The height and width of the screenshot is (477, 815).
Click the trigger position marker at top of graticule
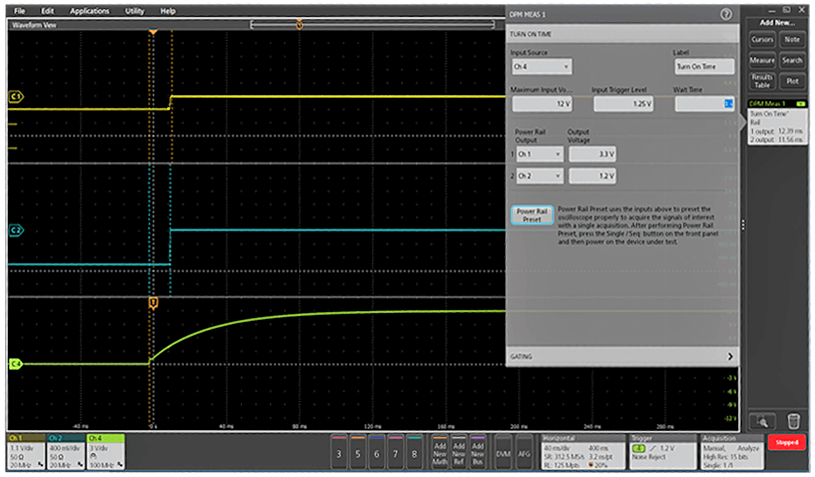(x=153, y=32)
